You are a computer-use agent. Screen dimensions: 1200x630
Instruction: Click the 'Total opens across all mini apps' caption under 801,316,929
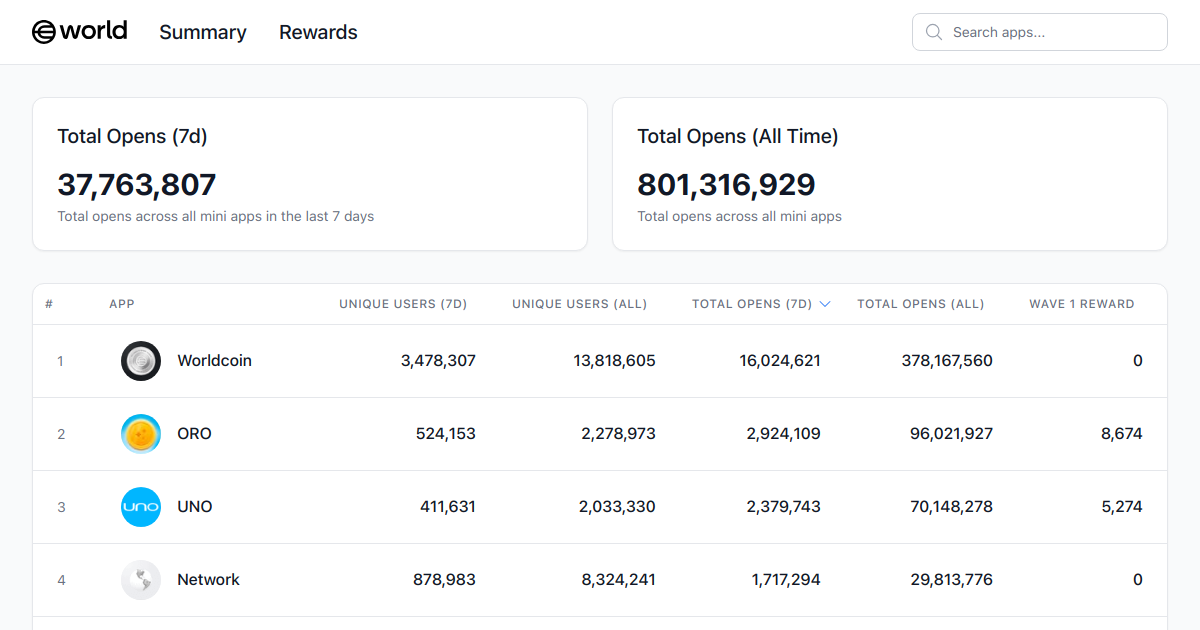coord(740,216)
